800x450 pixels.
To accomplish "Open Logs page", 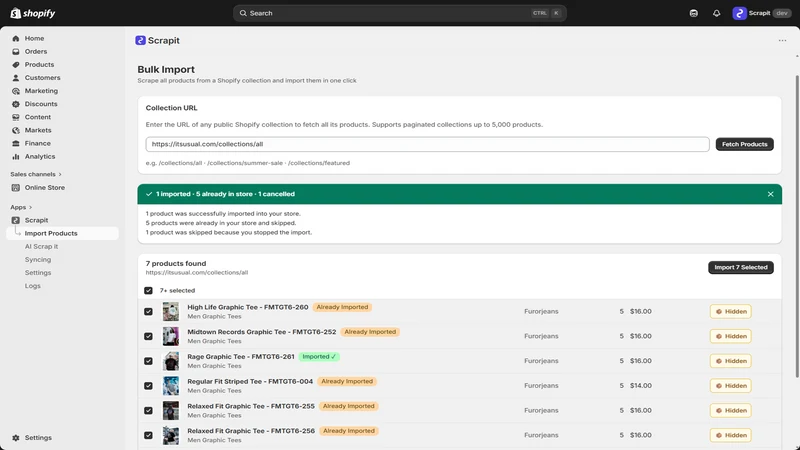I will coord(33,286).
